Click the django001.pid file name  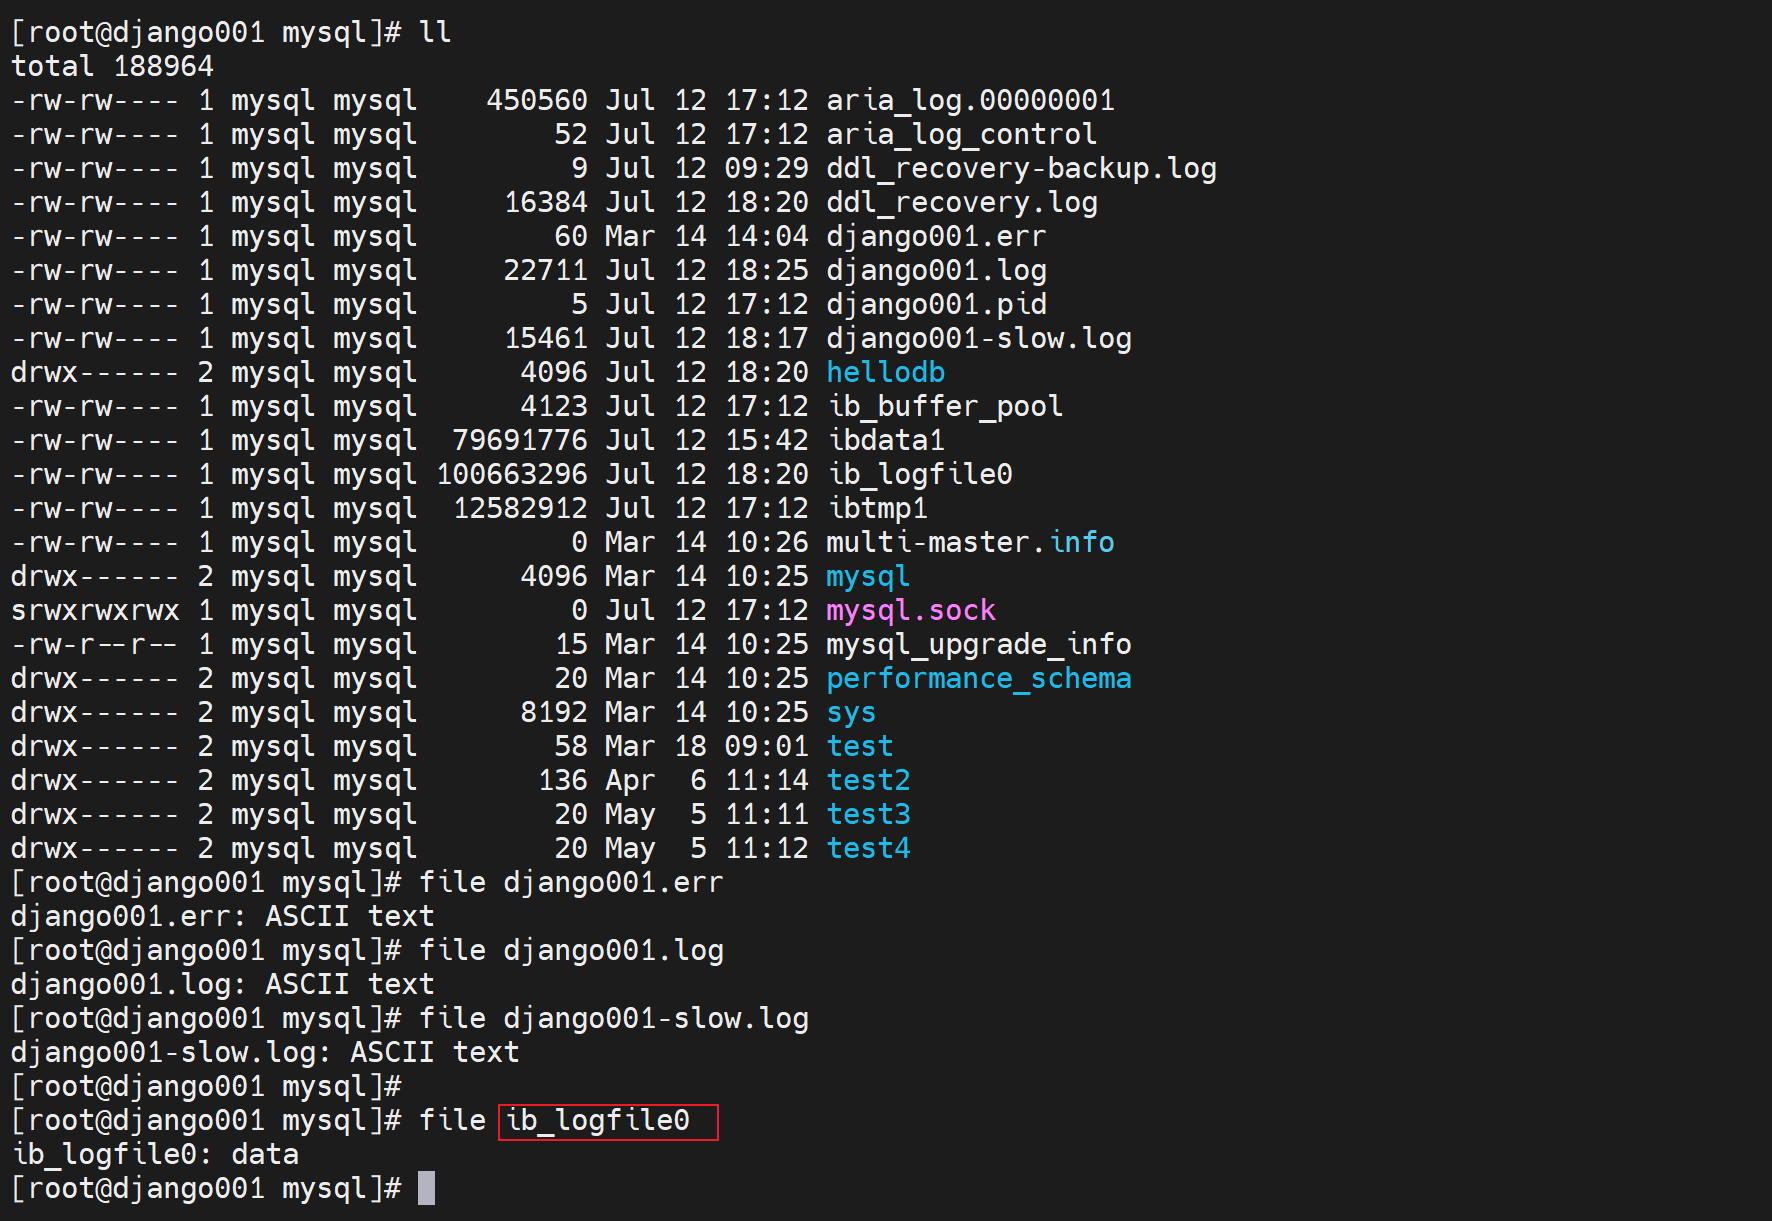coord(936,304)
